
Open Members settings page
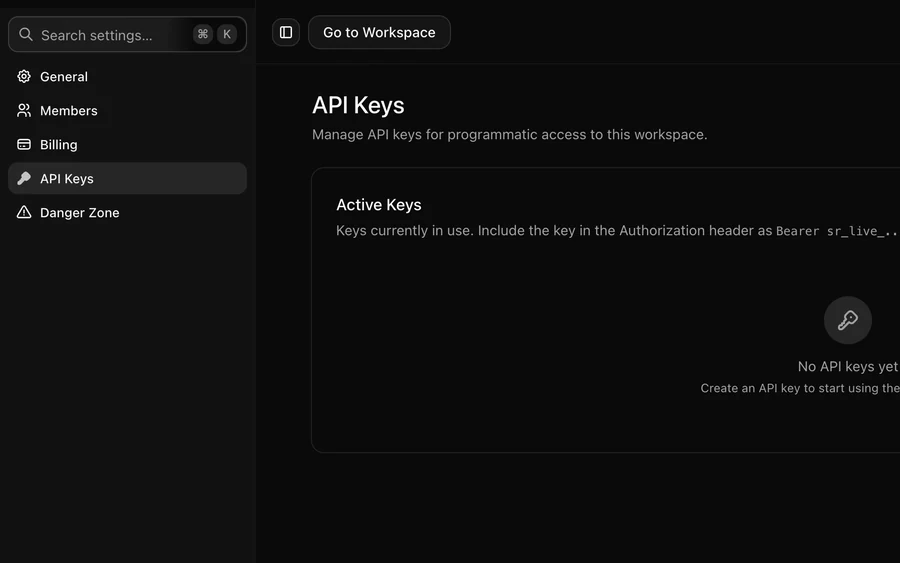click(127, 110)
